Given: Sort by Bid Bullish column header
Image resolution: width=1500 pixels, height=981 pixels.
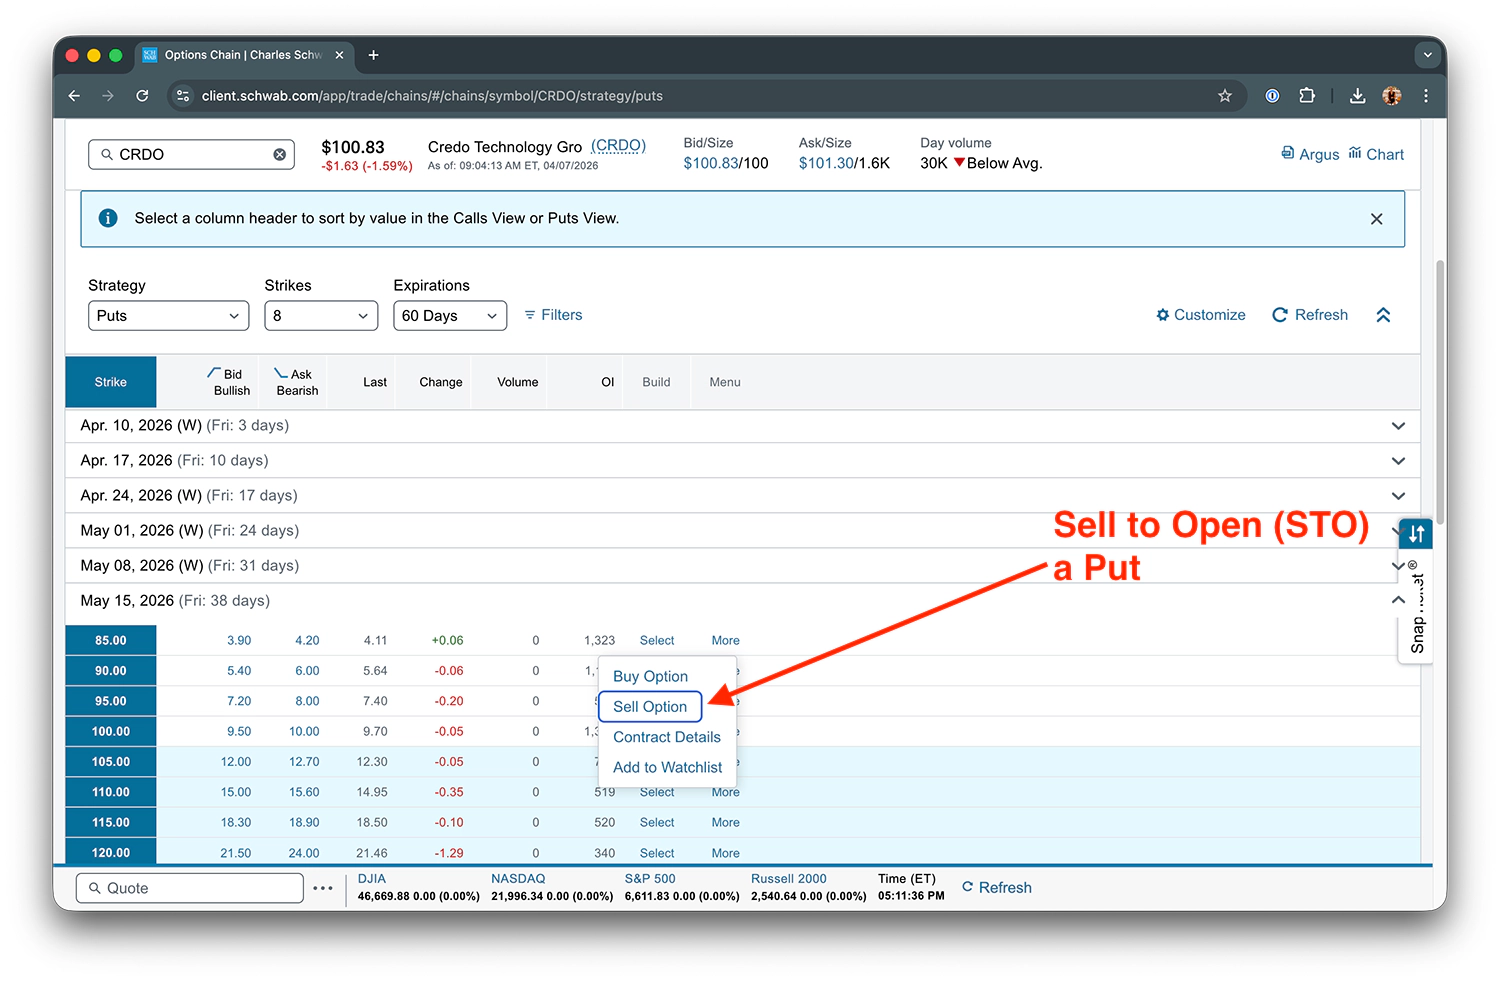Looking at the screenshot, I should click(230, 382).
